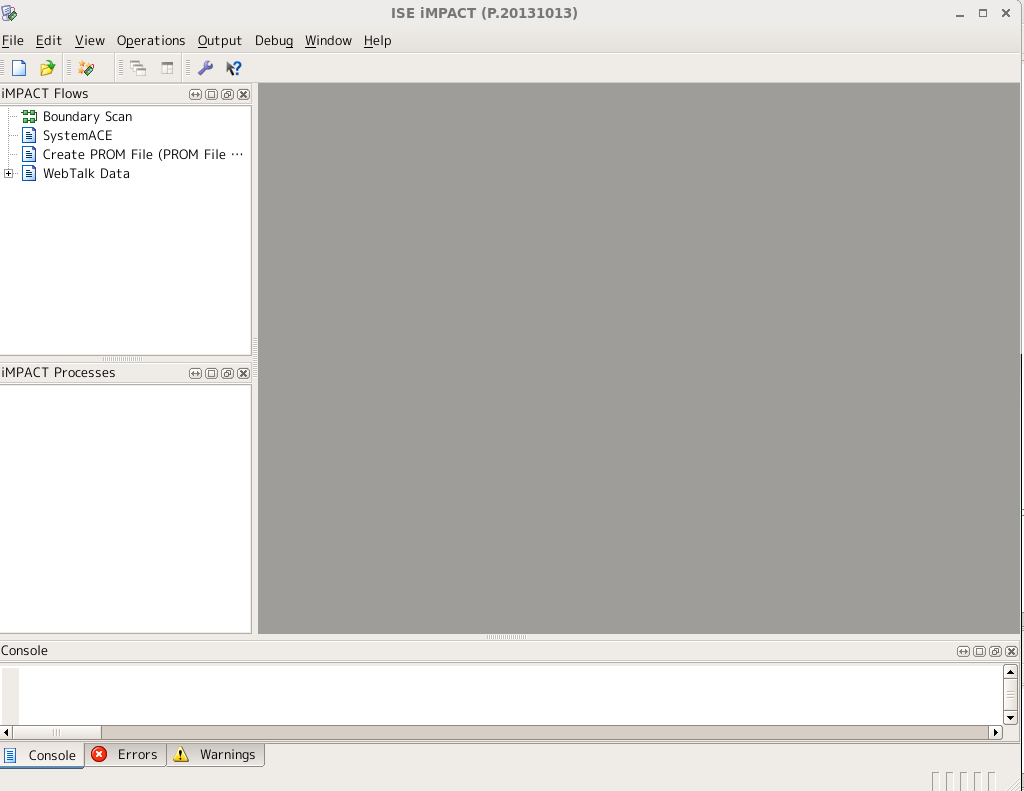Screen dimensions: 1024x791
Task: Launch the wizard icon with stars
Action: tap(87, 68)
